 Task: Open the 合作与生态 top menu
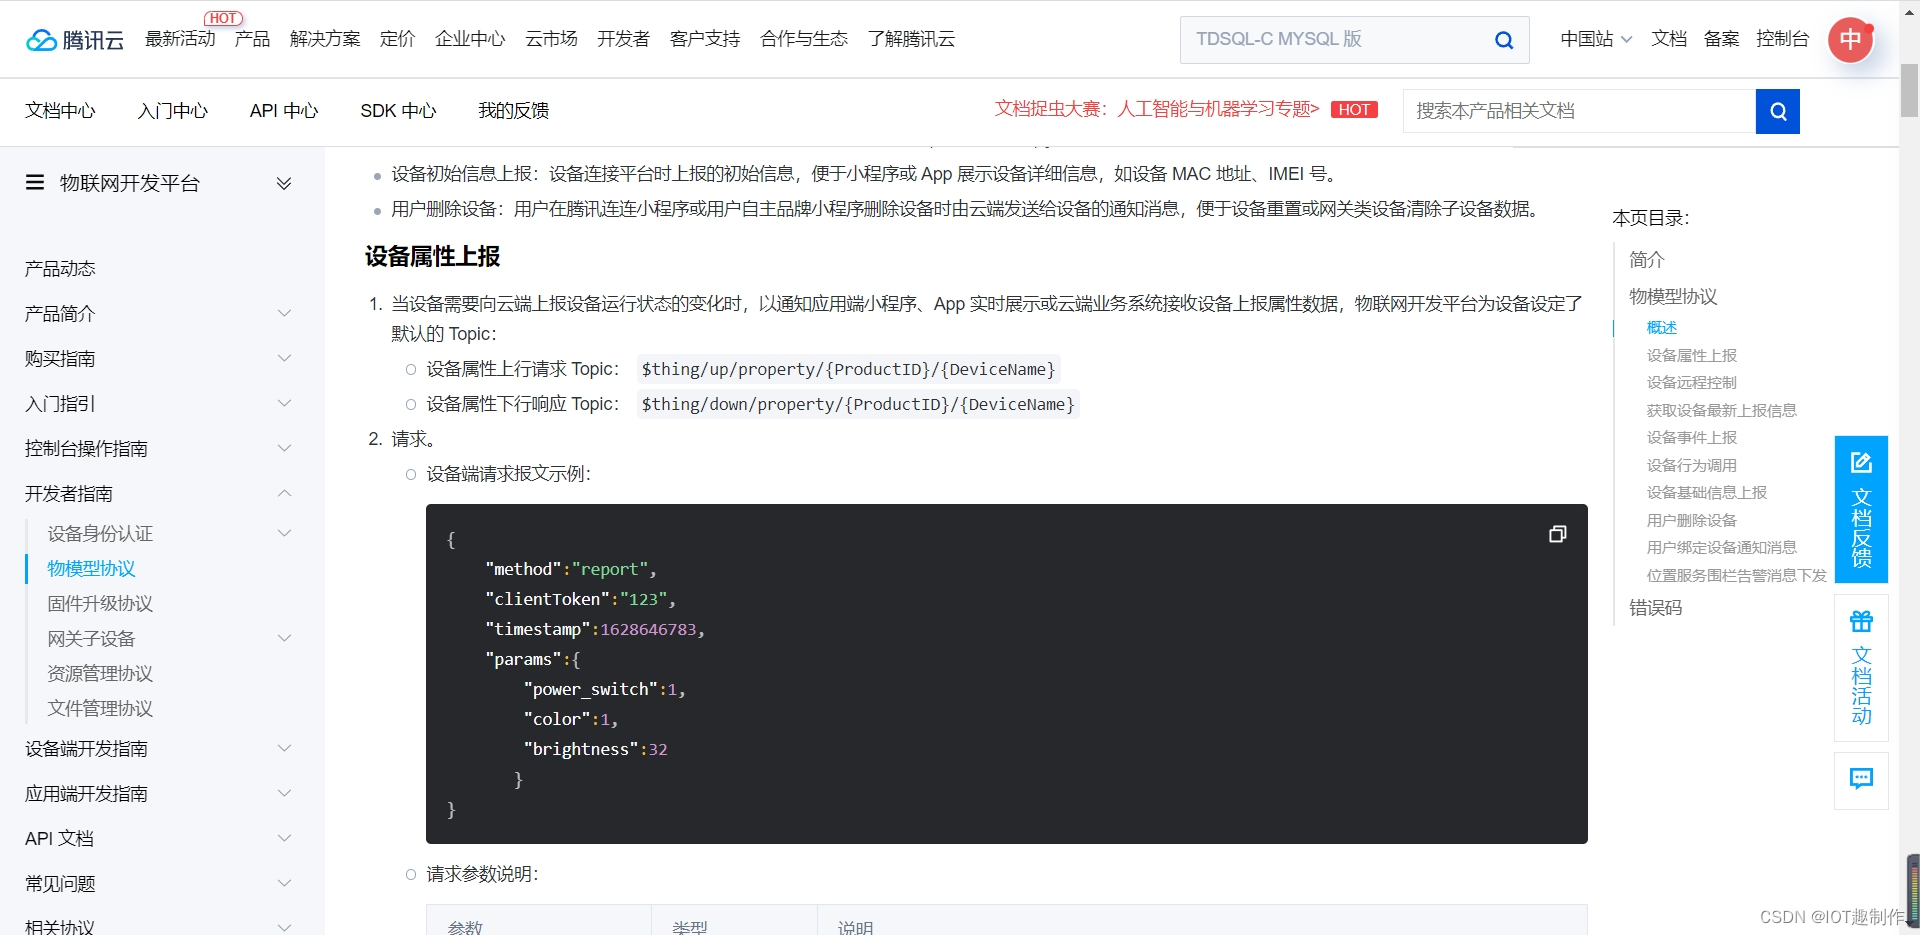pyautogui.click(x=804, y=39)
